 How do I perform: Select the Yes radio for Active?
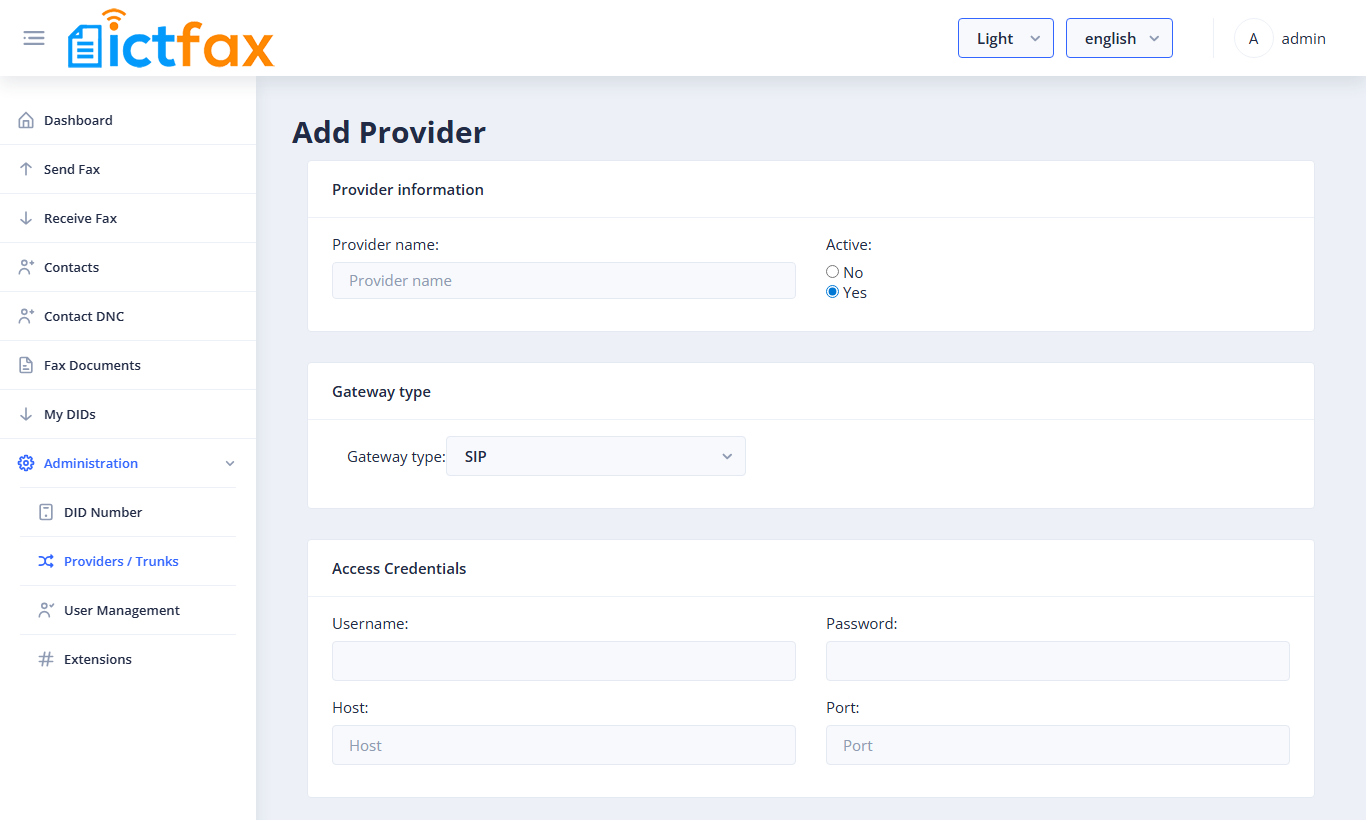click(x=832, y=292)
